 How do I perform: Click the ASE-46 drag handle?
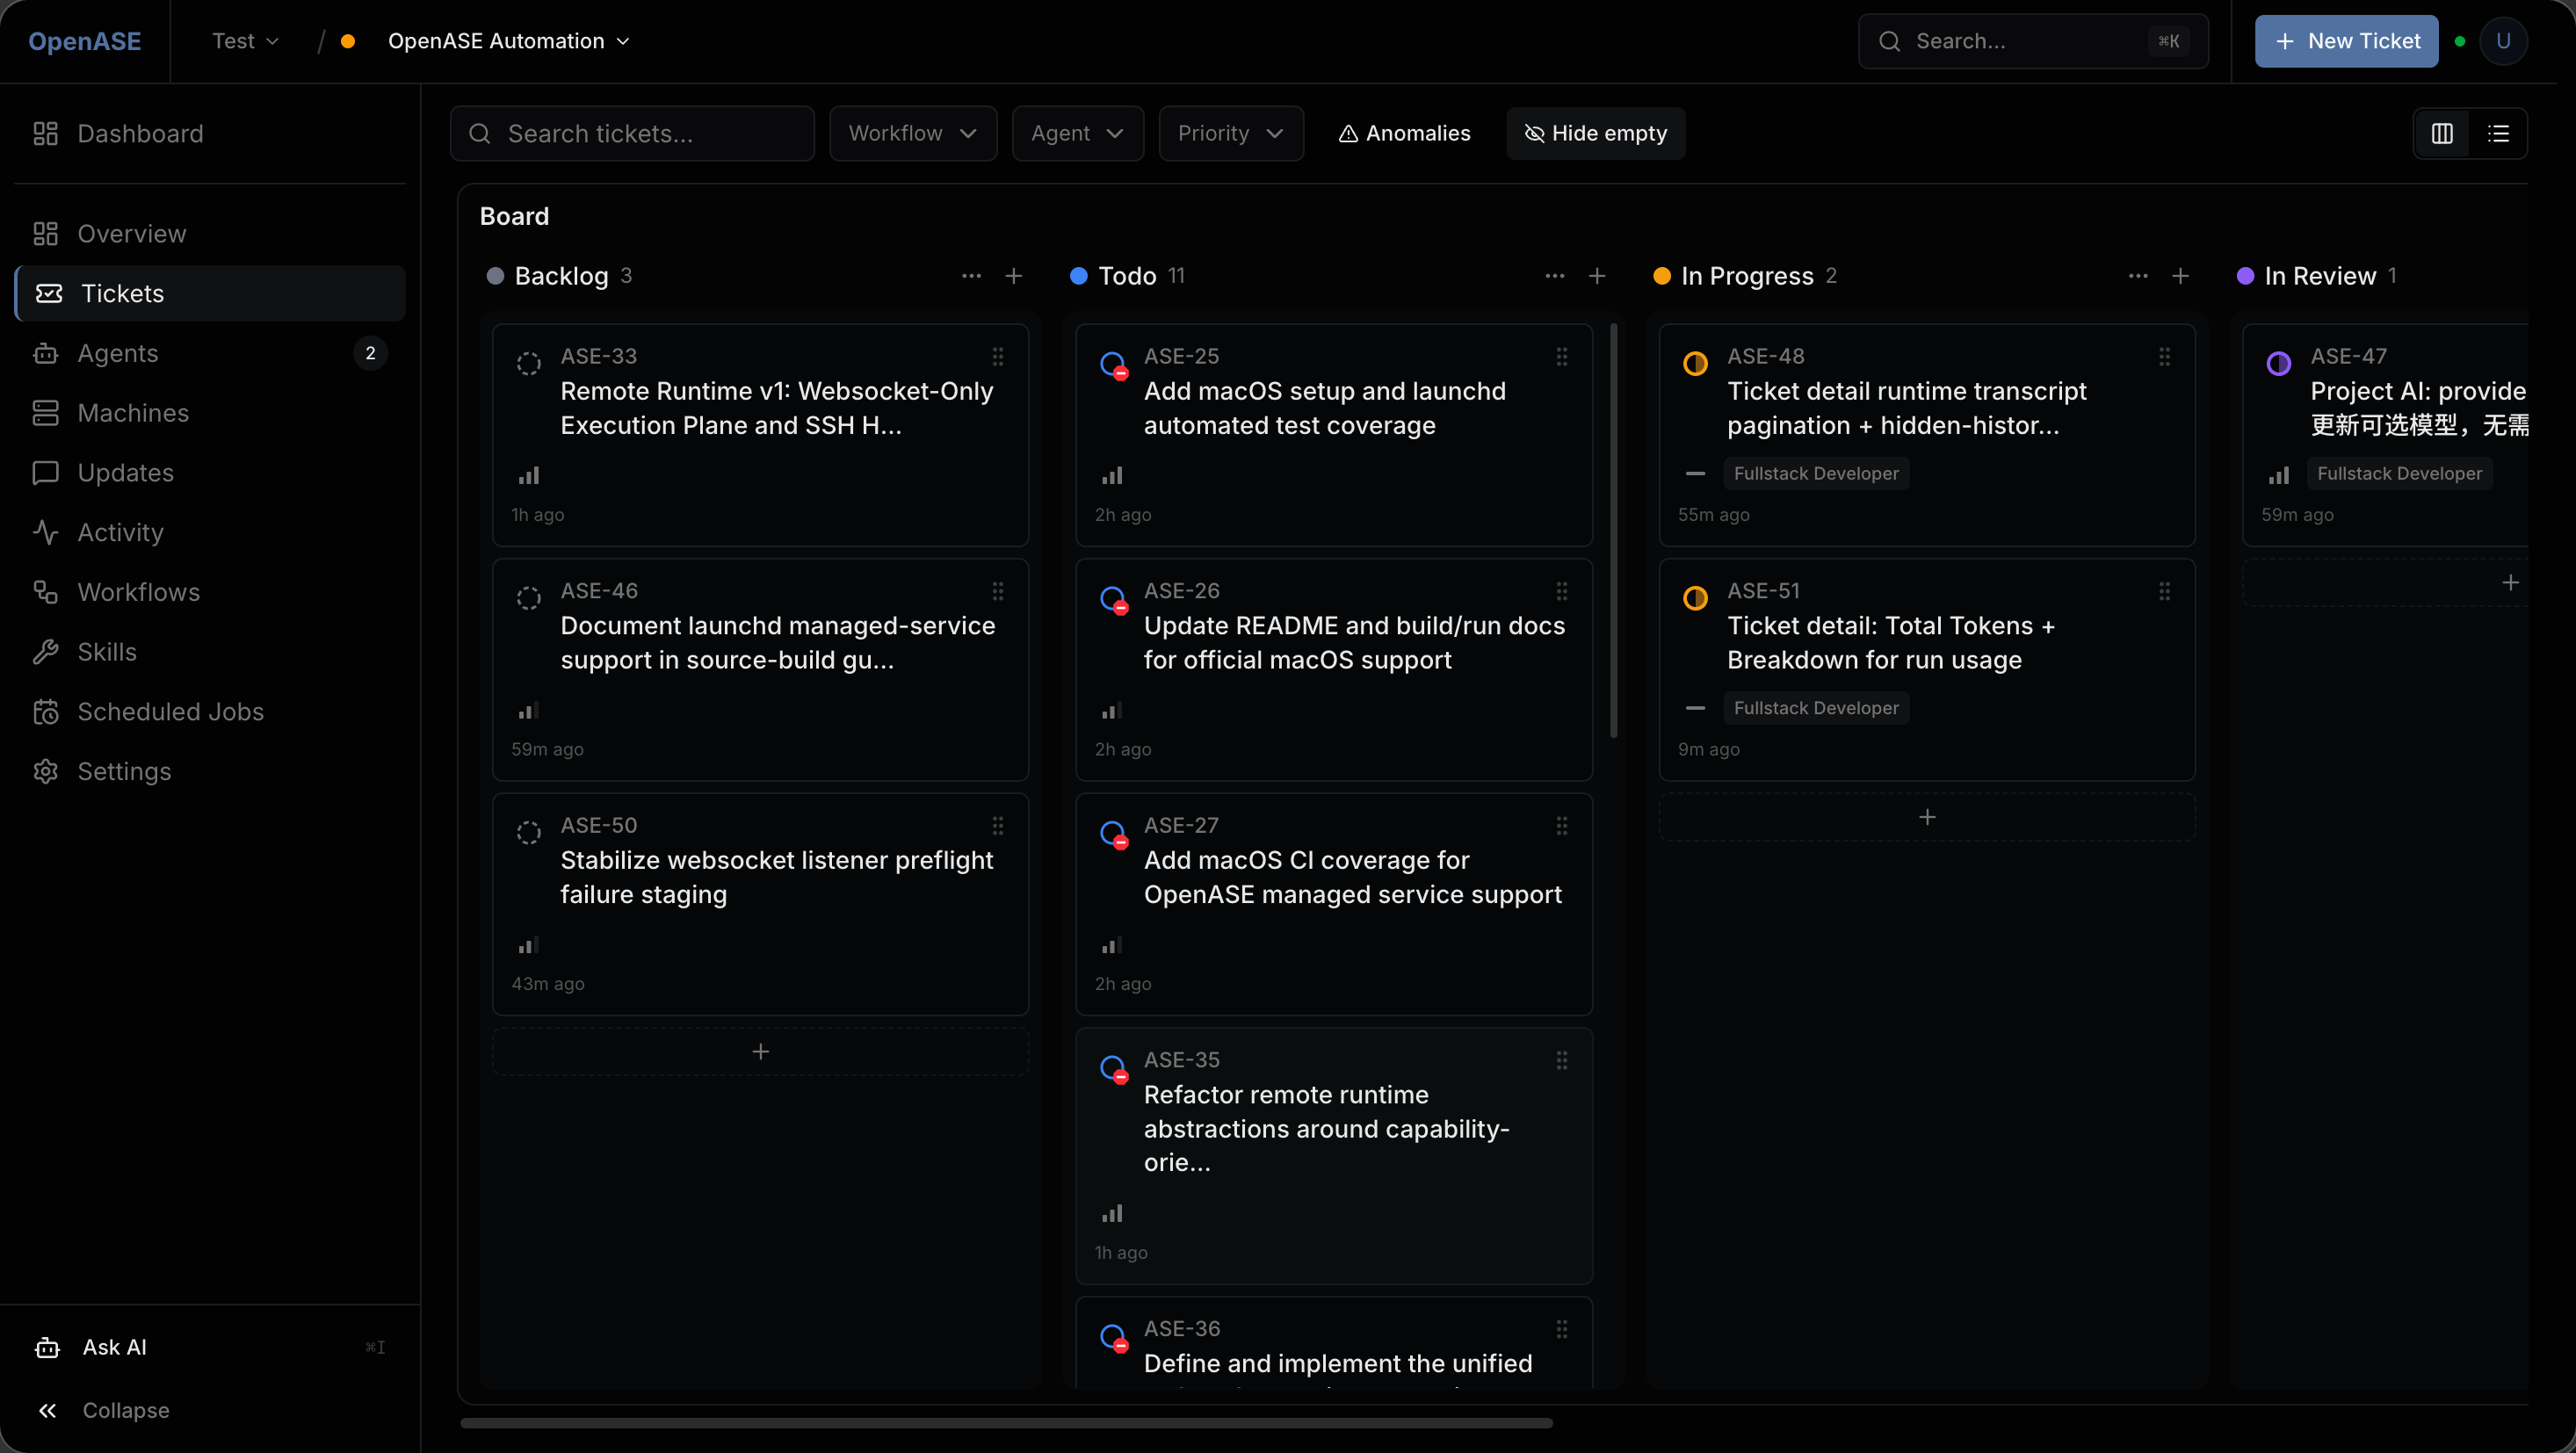pos(997,592)
